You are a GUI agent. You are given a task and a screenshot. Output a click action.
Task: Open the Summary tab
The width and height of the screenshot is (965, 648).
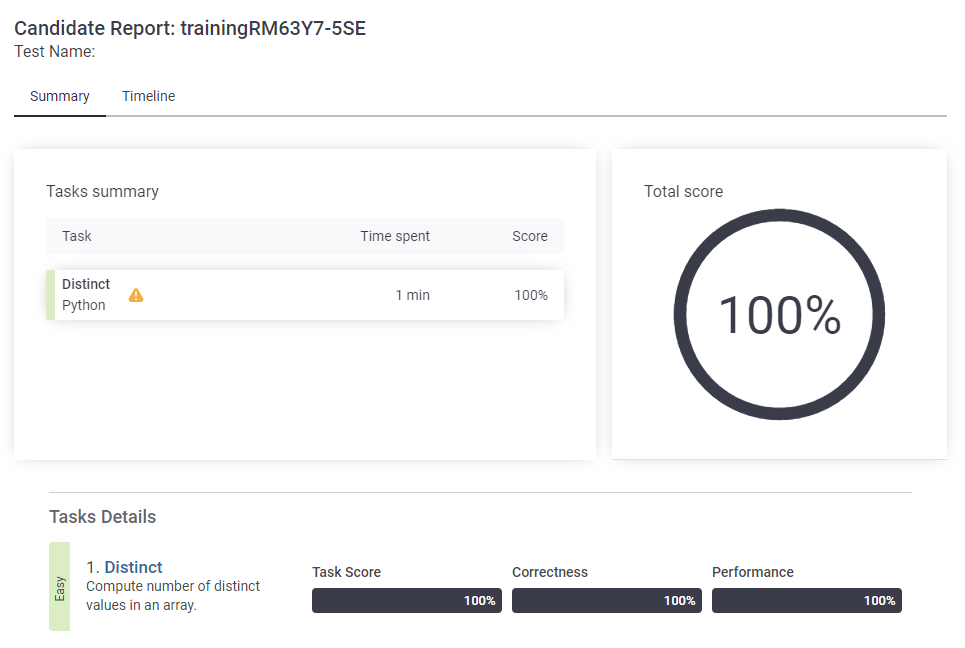[60, 96]
